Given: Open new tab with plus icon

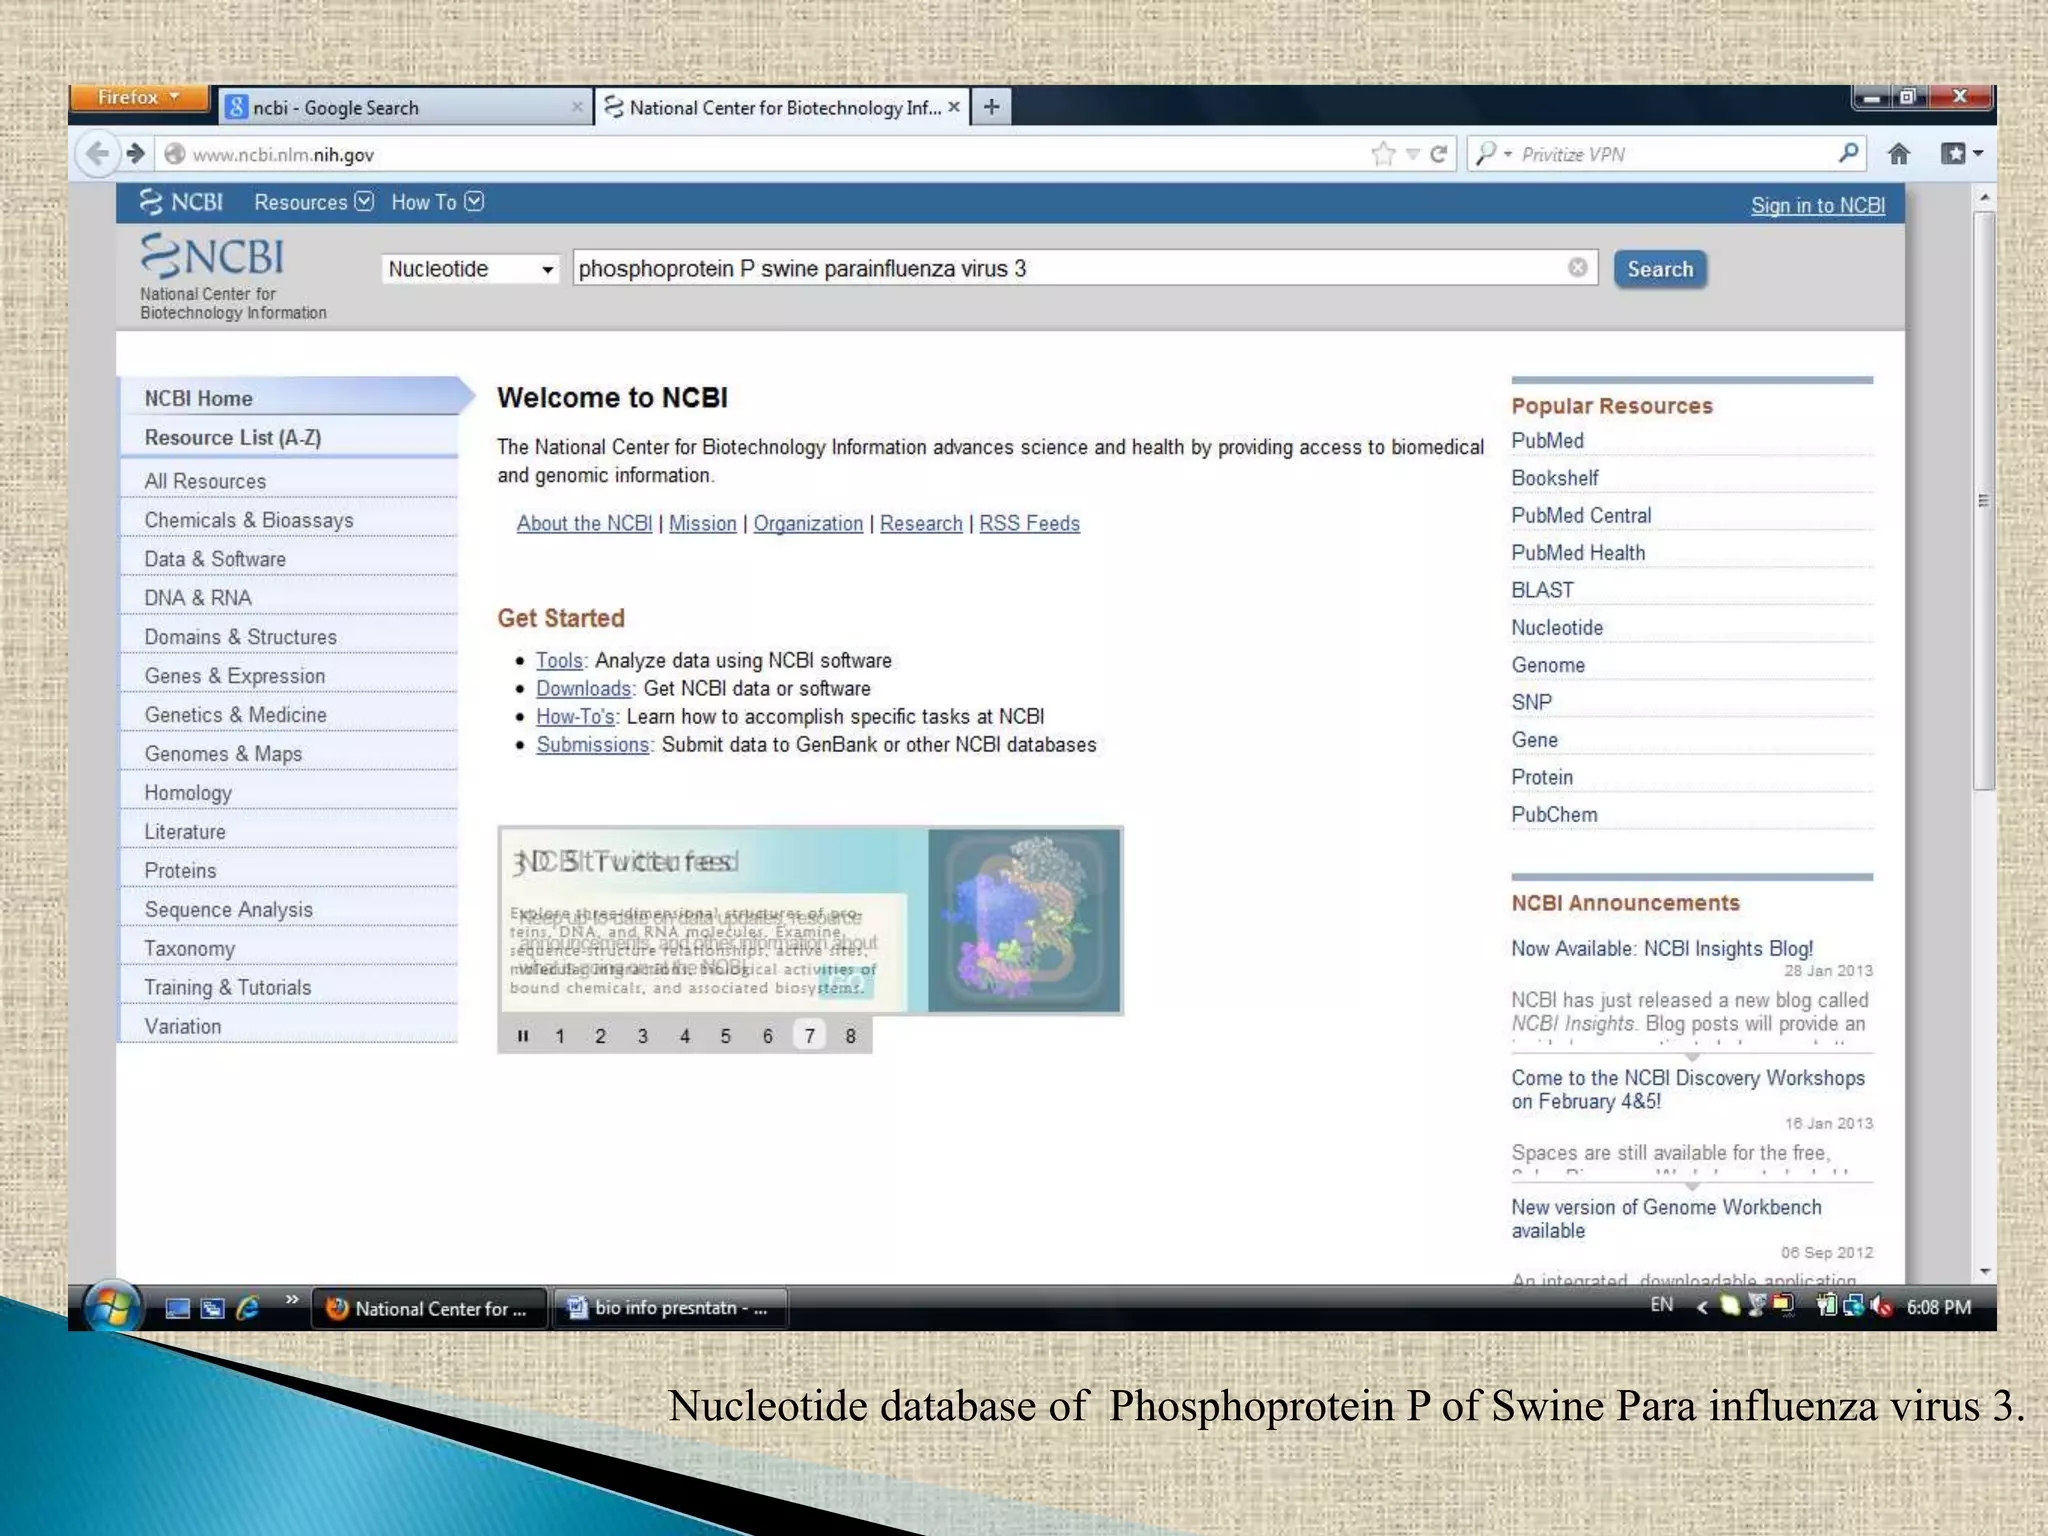Looking at the screenshot, I should coord(991,107).
